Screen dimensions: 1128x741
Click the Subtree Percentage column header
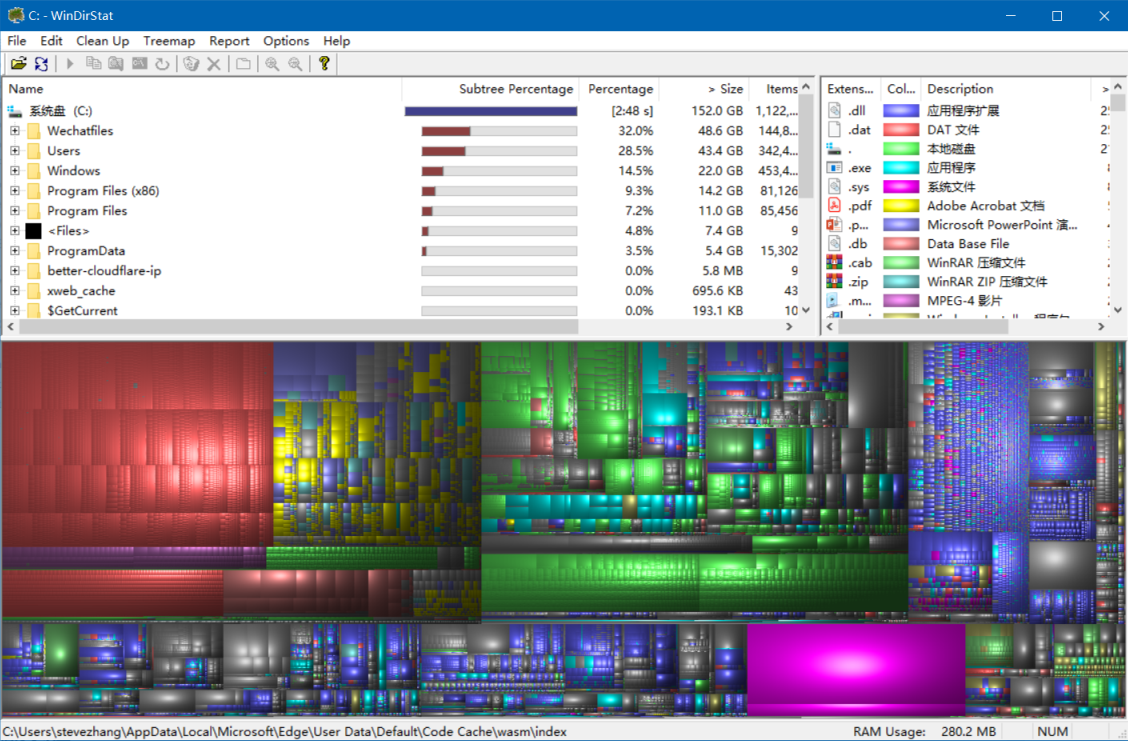tap(516, 89)
